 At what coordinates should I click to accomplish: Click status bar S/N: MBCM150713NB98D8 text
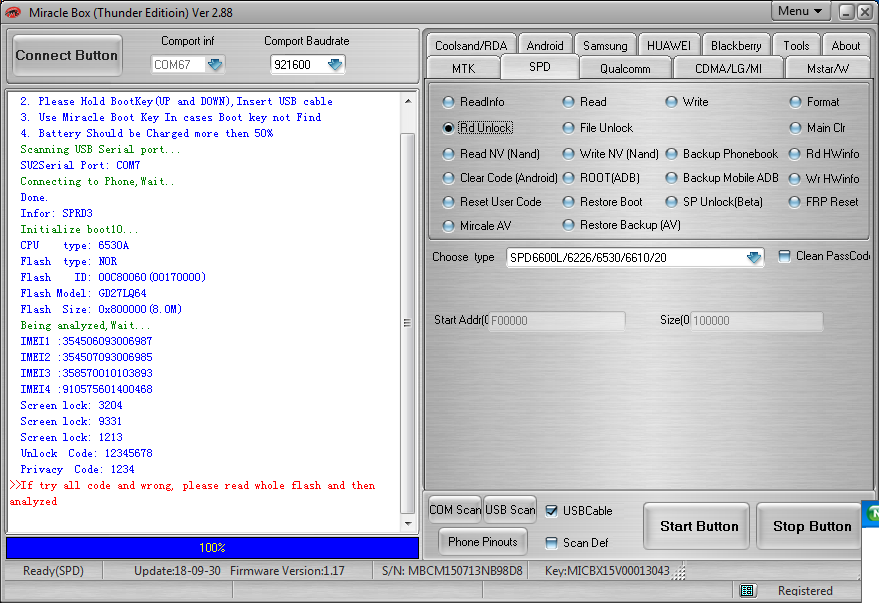click(x=452, y=570)
